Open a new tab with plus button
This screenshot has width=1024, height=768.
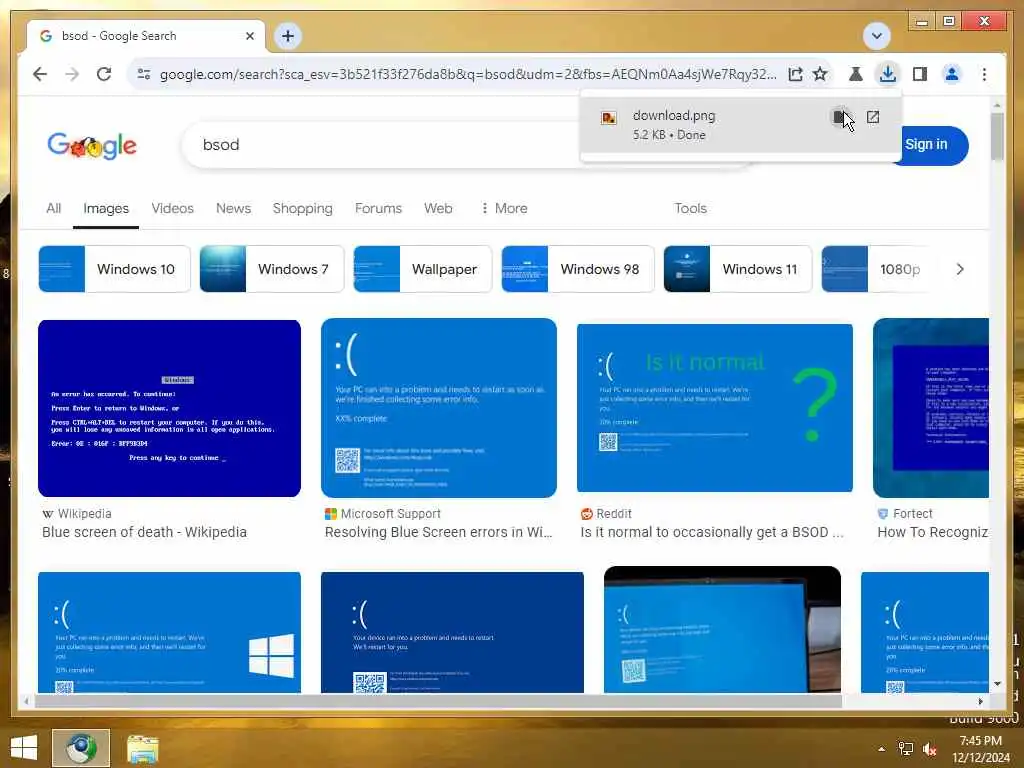click(288, 36)
